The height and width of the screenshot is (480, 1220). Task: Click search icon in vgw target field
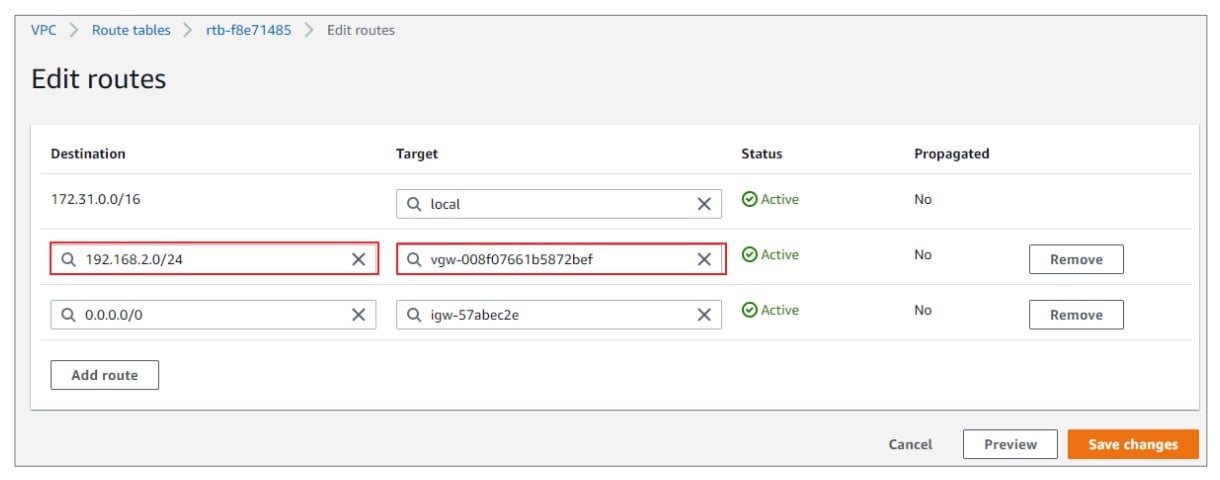point(414,259)
